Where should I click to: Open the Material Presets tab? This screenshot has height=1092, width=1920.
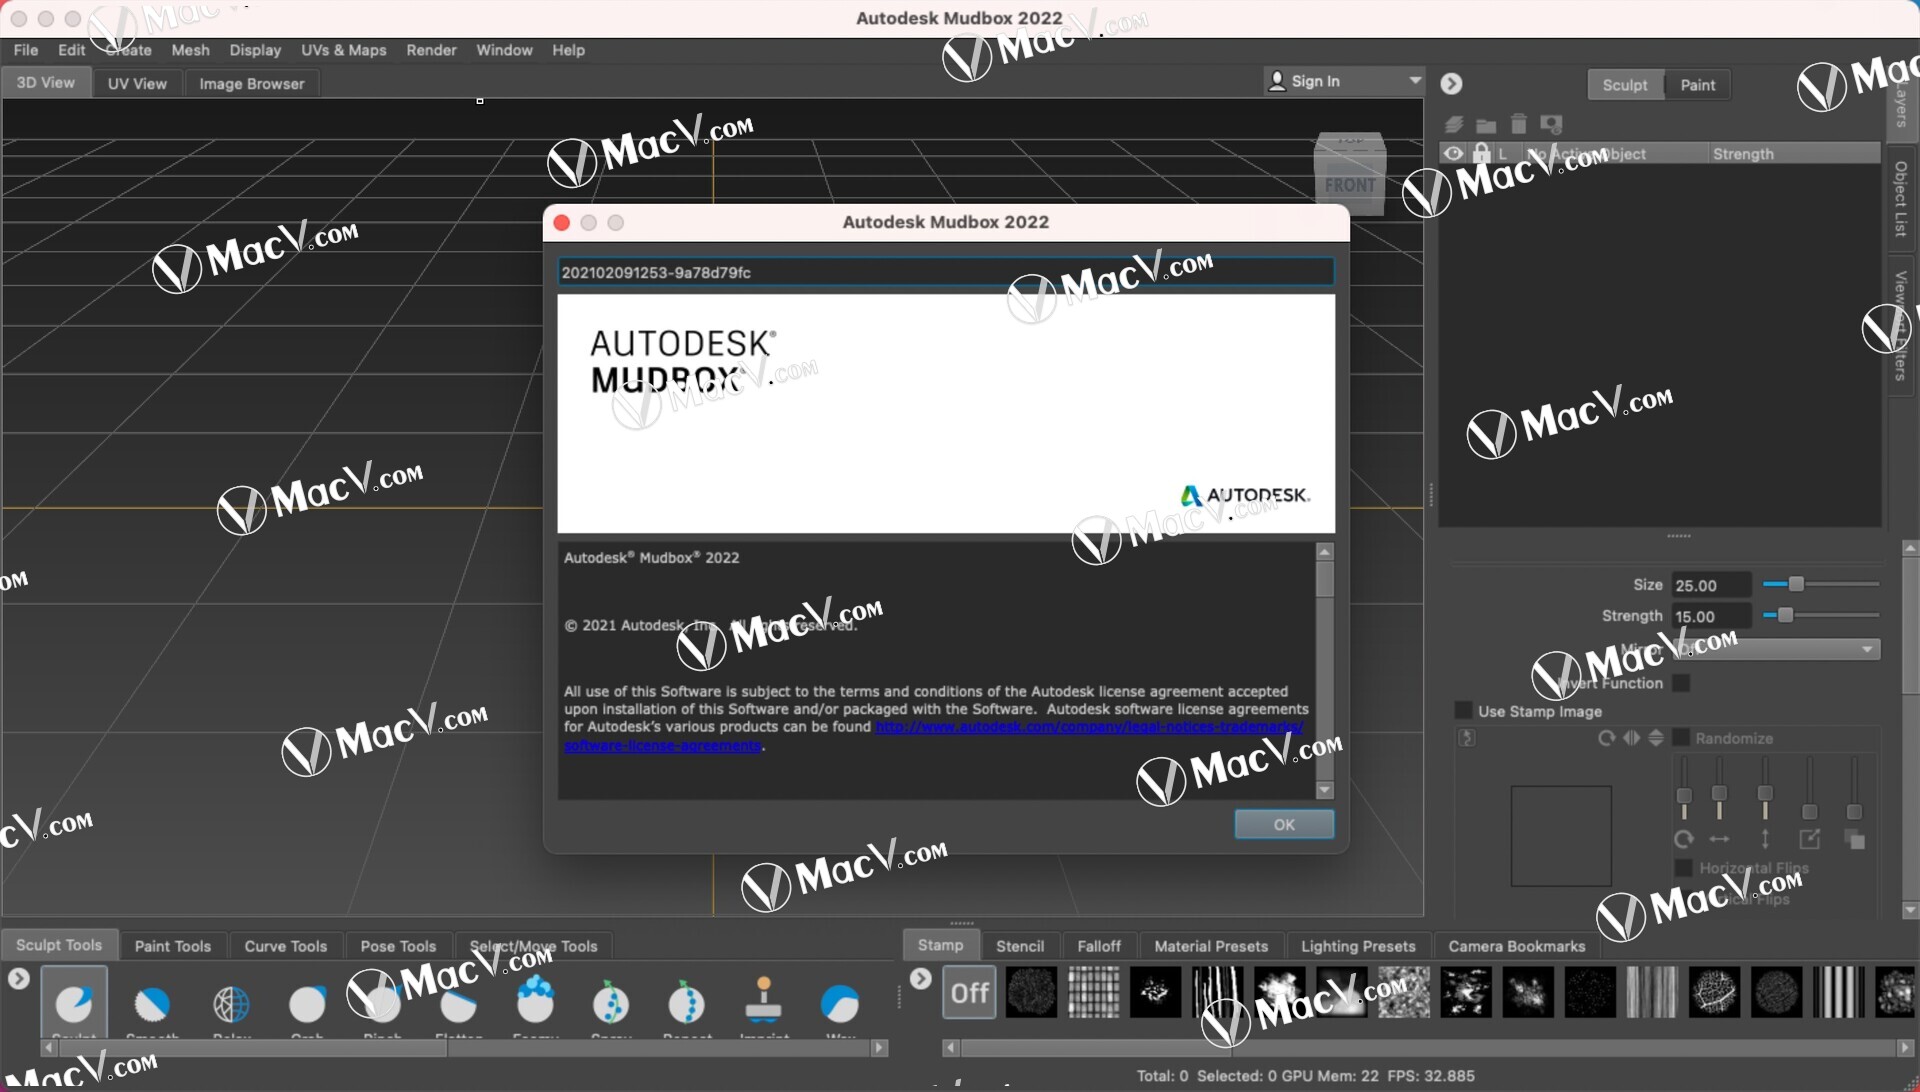click(x=1211, y=946)
